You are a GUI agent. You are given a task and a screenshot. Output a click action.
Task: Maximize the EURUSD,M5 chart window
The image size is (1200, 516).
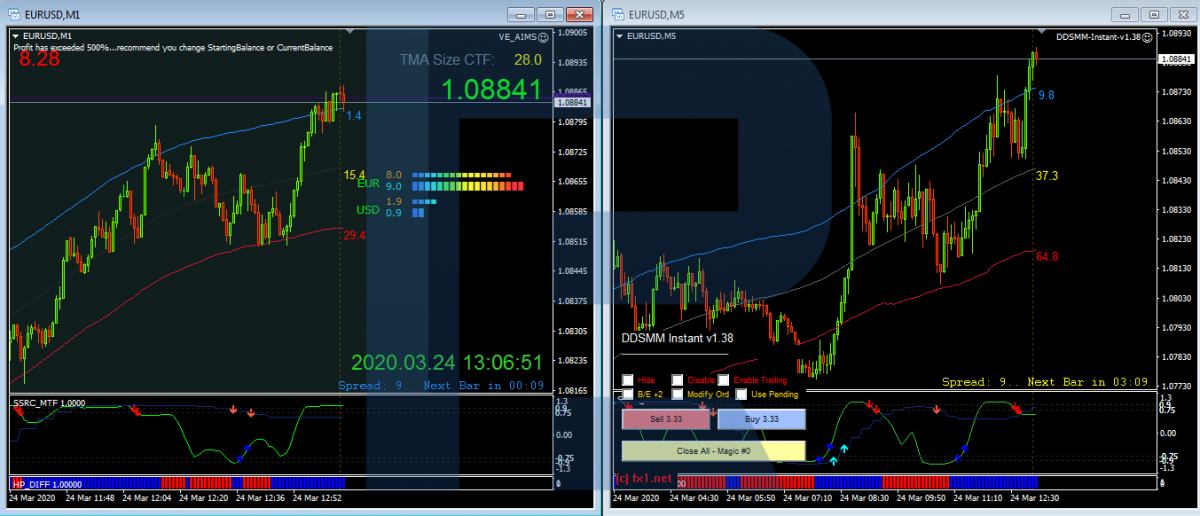pyautogui.click(x=1153, y=14)
